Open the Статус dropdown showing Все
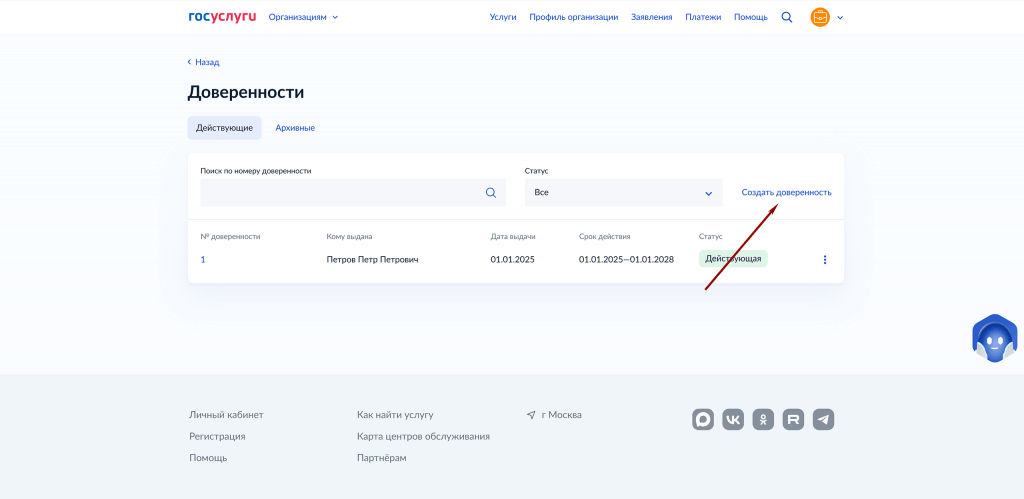The image size is (1024, 499). tap(624, 193)
